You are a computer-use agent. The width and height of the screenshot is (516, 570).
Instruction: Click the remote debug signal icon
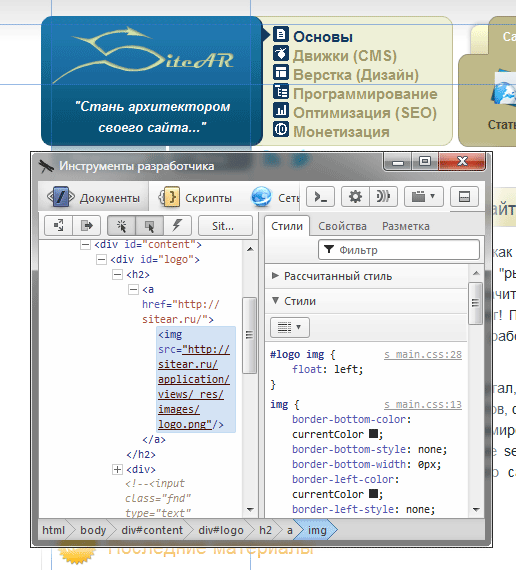(383, 197)
